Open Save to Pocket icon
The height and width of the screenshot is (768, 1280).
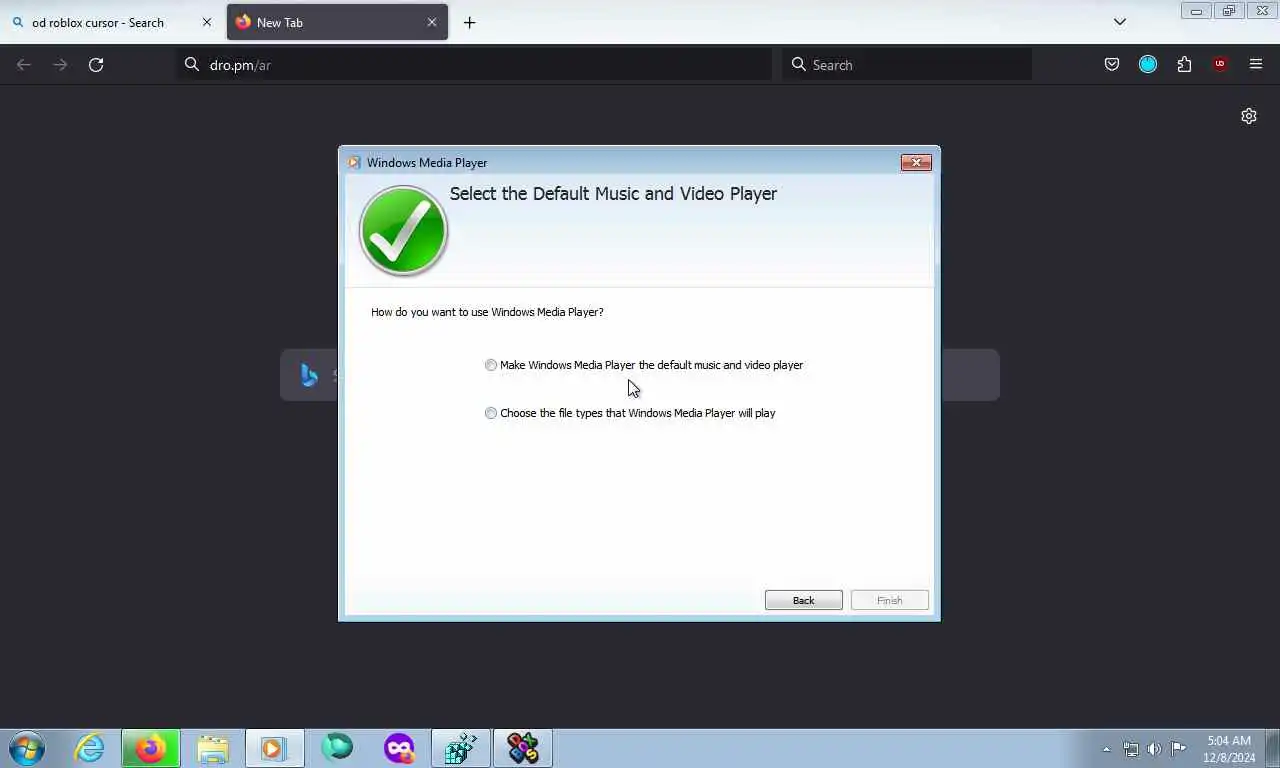pos(1112,64)
